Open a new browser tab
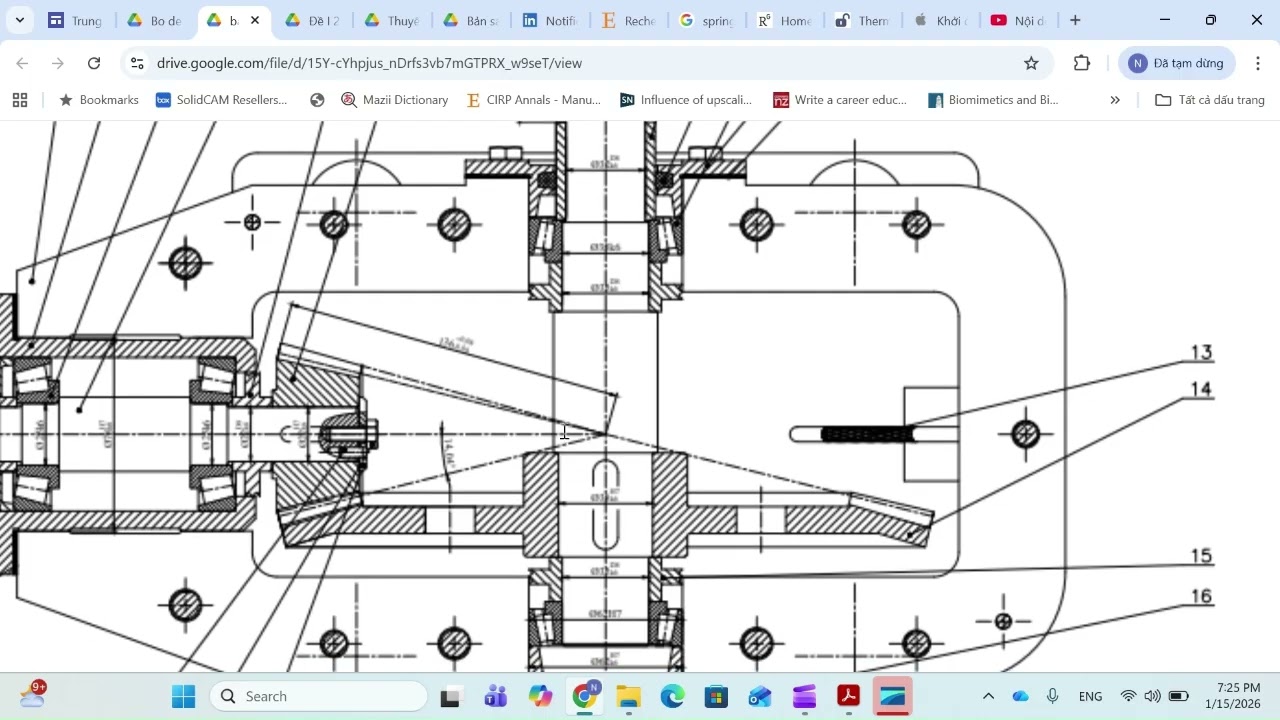The image size is (1280, 720). pyautogui.click(x=1075, y=20)
